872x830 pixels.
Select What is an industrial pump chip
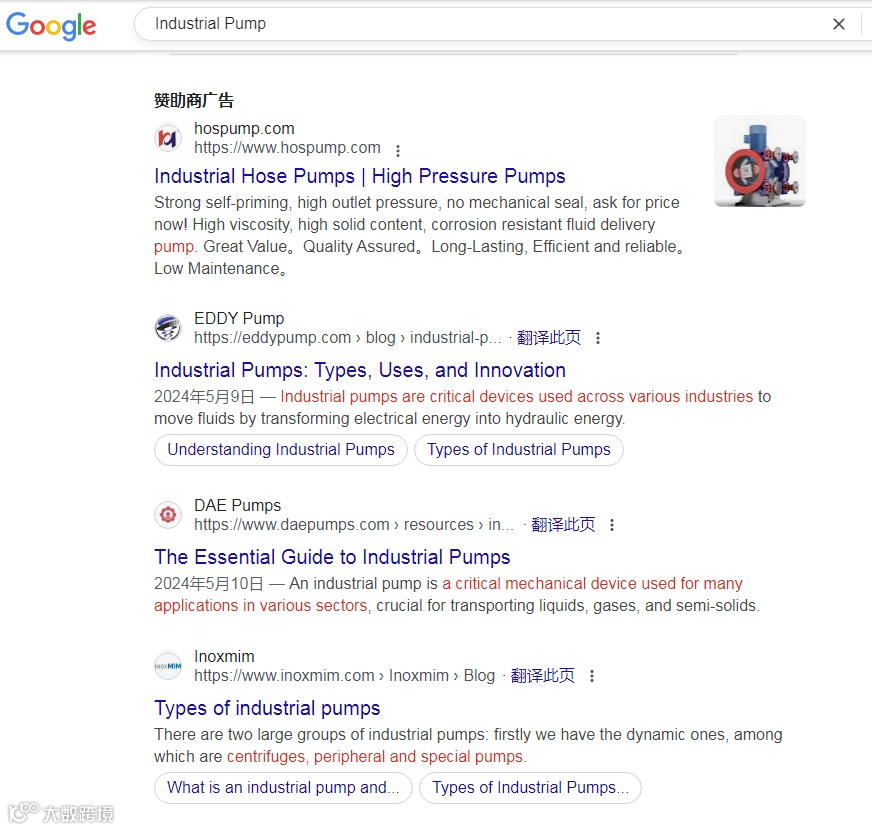coord(284,788)
